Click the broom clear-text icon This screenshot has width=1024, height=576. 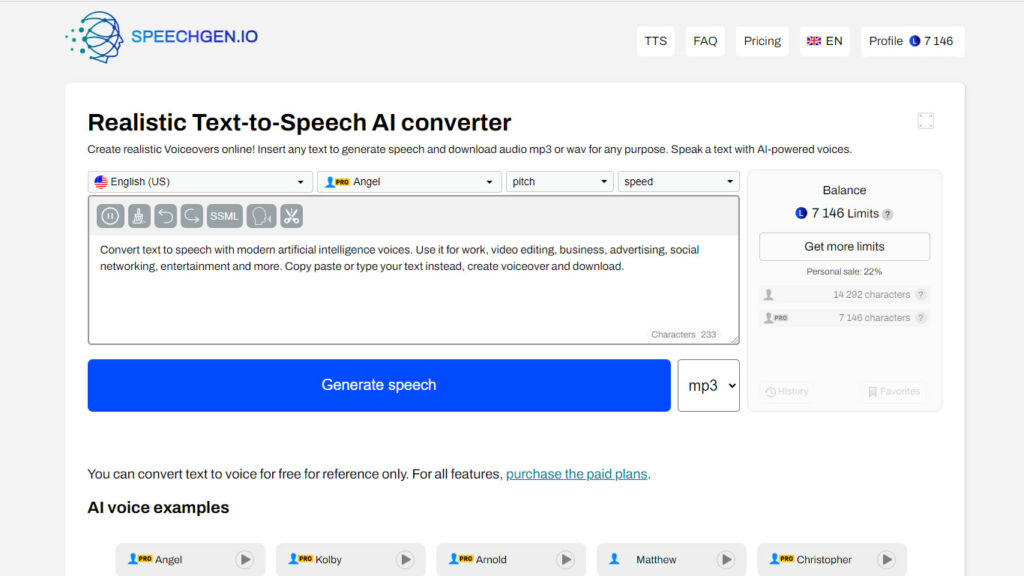click(x=139, y=216)
